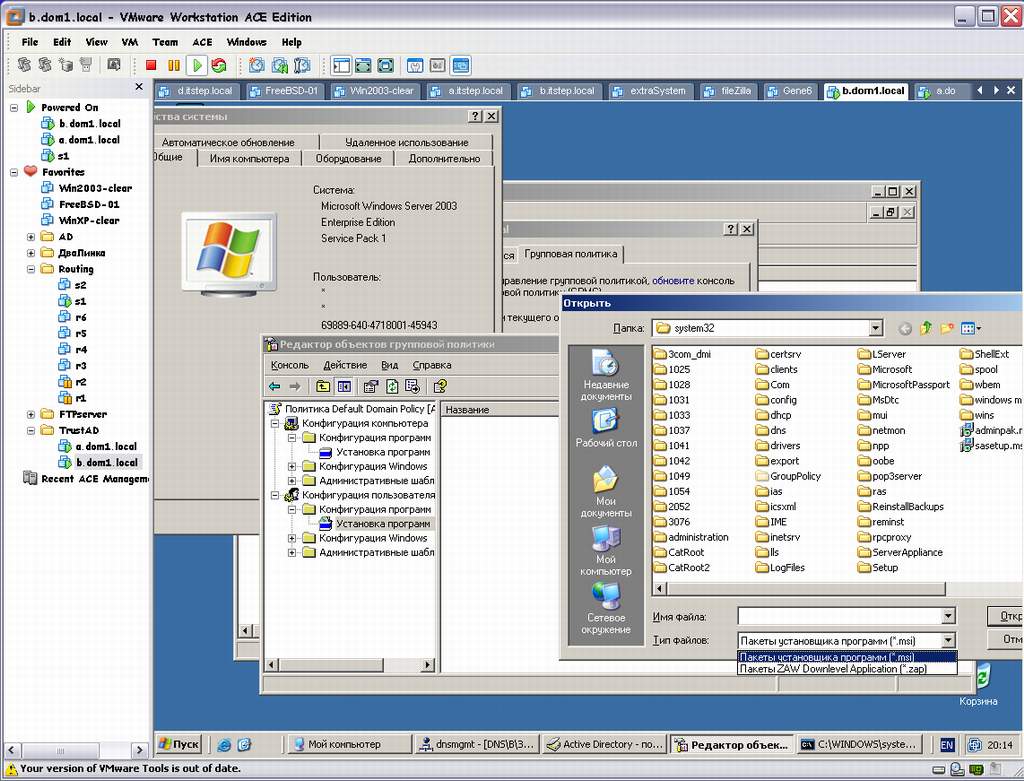Expand the AD folder in the sidebar
Image resolution: width=1024 pixels, height=781 pixels.
[x=31, y=237]
